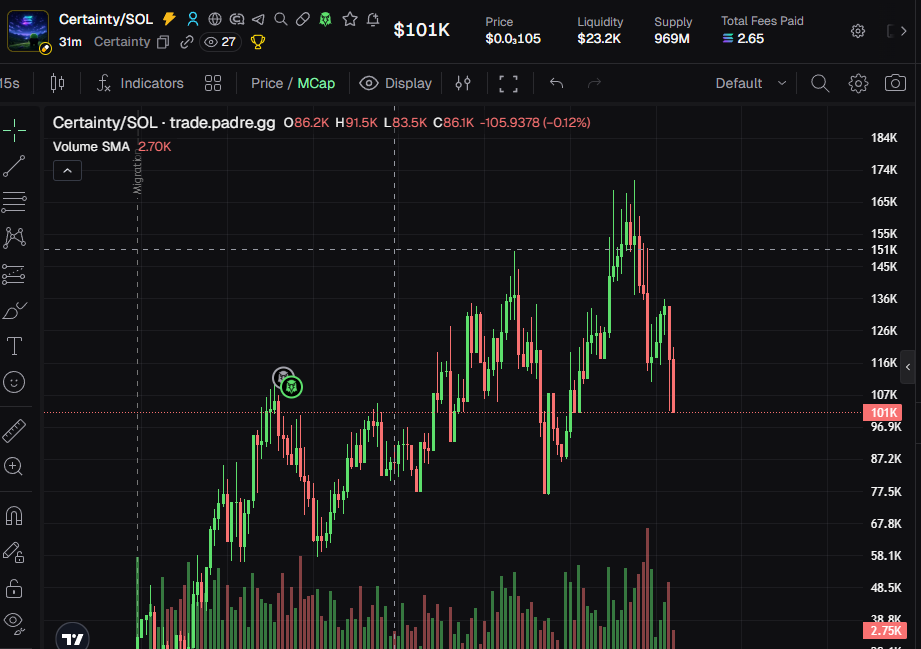Click the gold trophy icon

click(257, 42)
